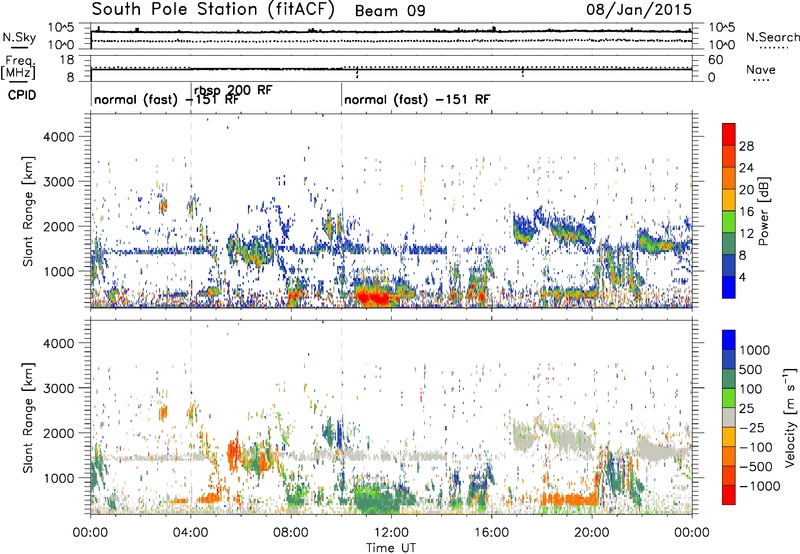Click the strong red power echo near 11:30
This screenshot has height=554, width=800.
tap(375, 296)
